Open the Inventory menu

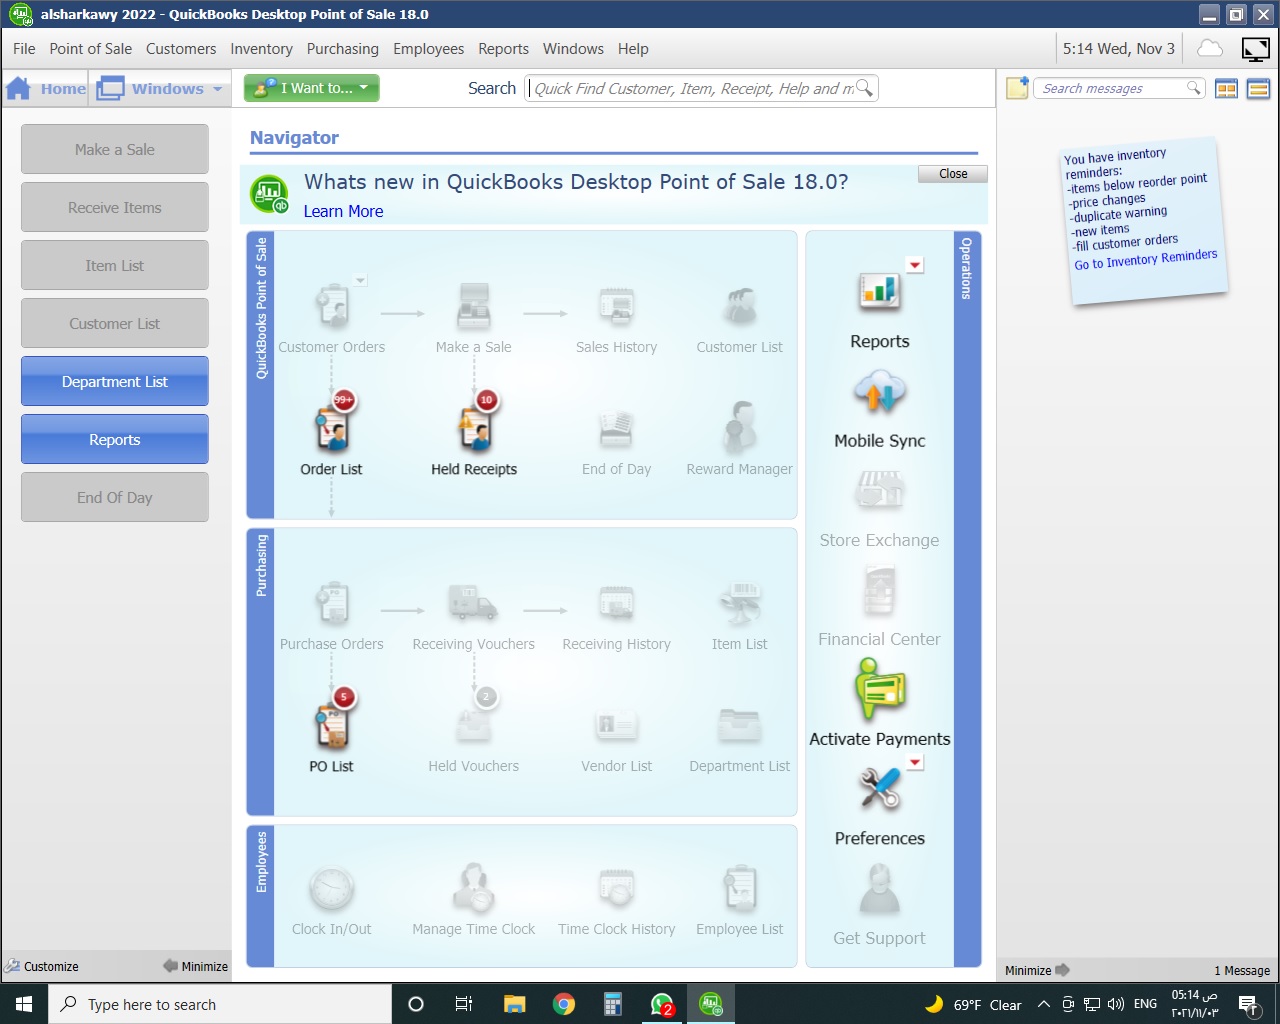click(261, 48)
